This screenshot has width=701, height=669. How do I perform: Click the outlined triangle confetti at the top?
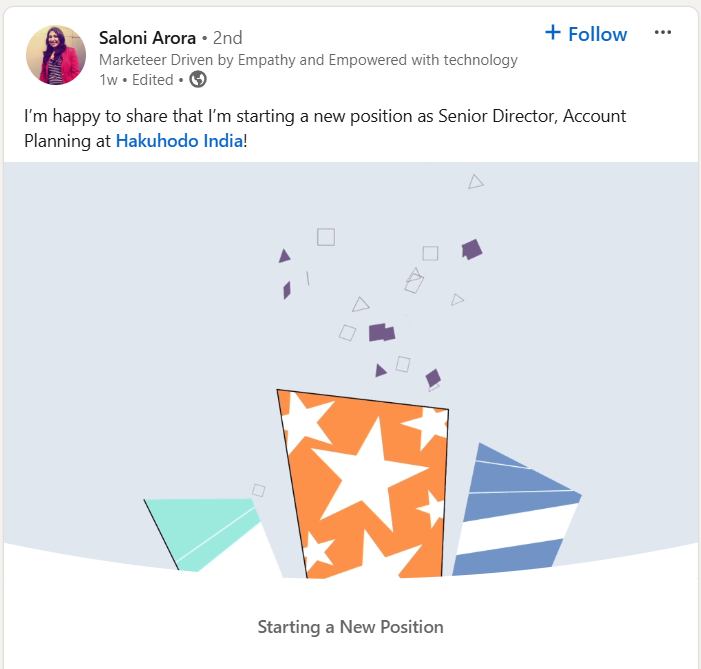(x=475, y=182)
